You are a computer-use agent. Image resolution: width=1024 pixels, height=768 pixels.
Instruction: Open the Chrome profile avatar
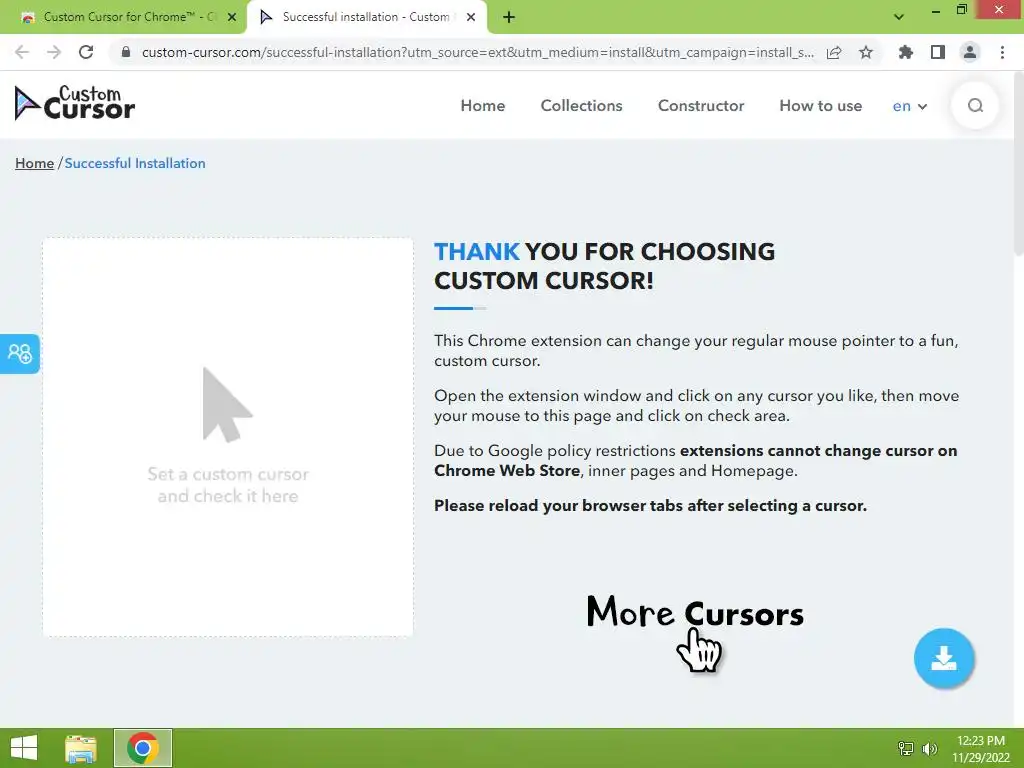tap(970, 52)
